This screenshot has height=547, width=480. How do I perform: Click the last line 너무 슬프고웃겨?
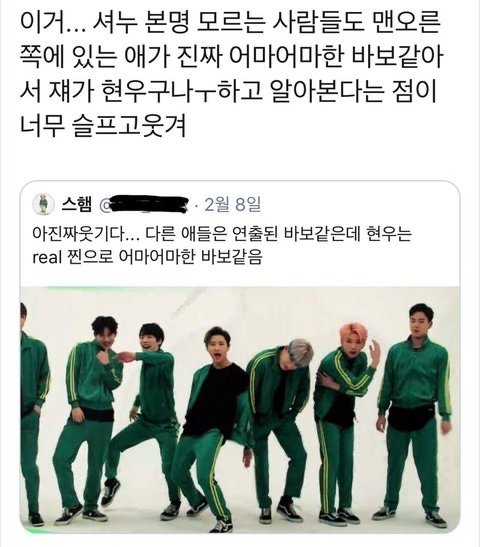pos(103,125)
